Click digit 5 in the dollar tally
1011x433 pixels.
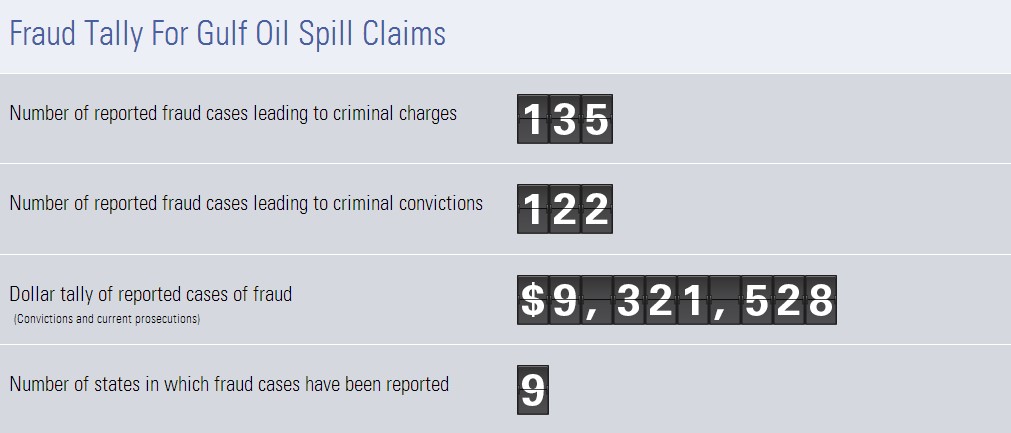click(757, 301)
